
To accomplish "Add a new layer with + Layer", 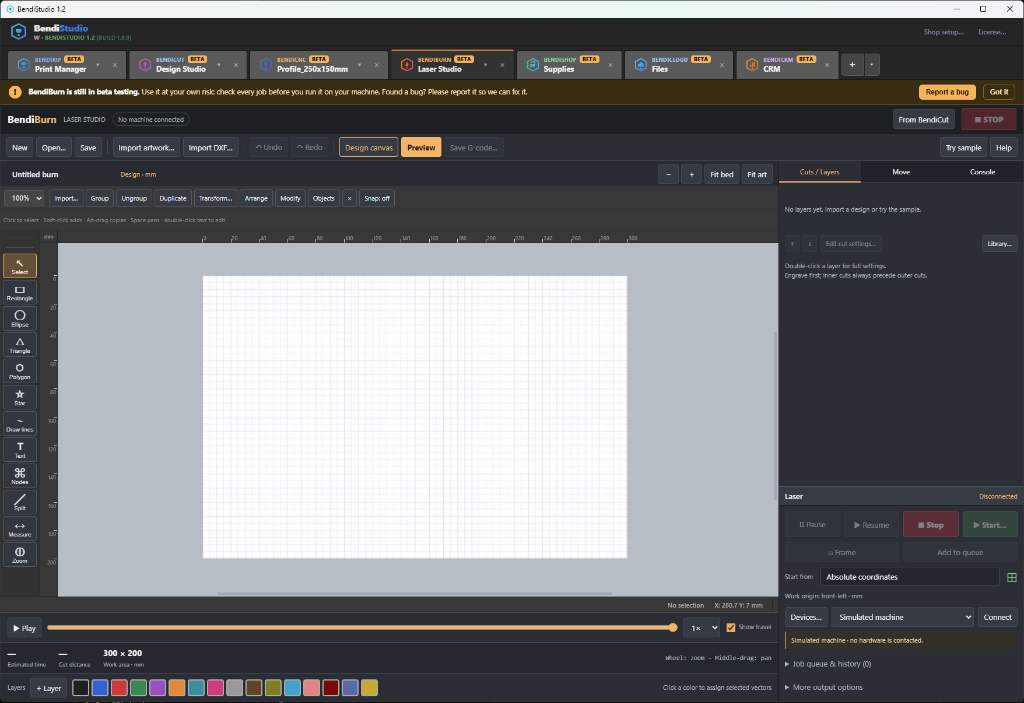I will [x=48, y=688].
